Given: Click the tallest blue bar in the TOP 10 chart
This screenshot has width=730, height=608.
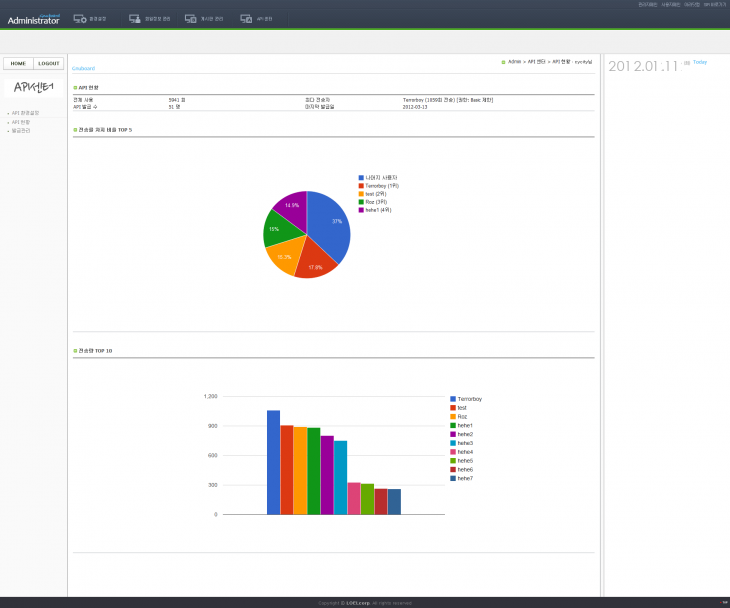Looking at the screenshot, I should (273, 462).
